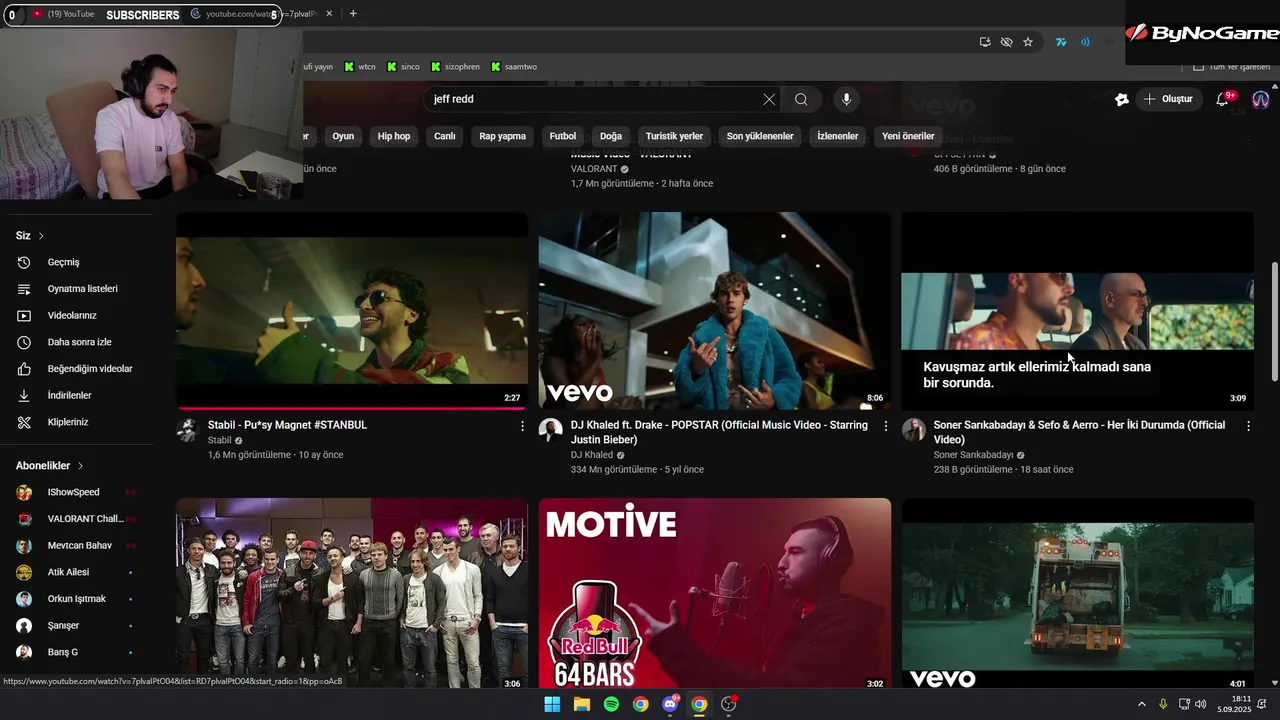
Task: Open a new browser tab with plus
Action: tap(353, 14)
